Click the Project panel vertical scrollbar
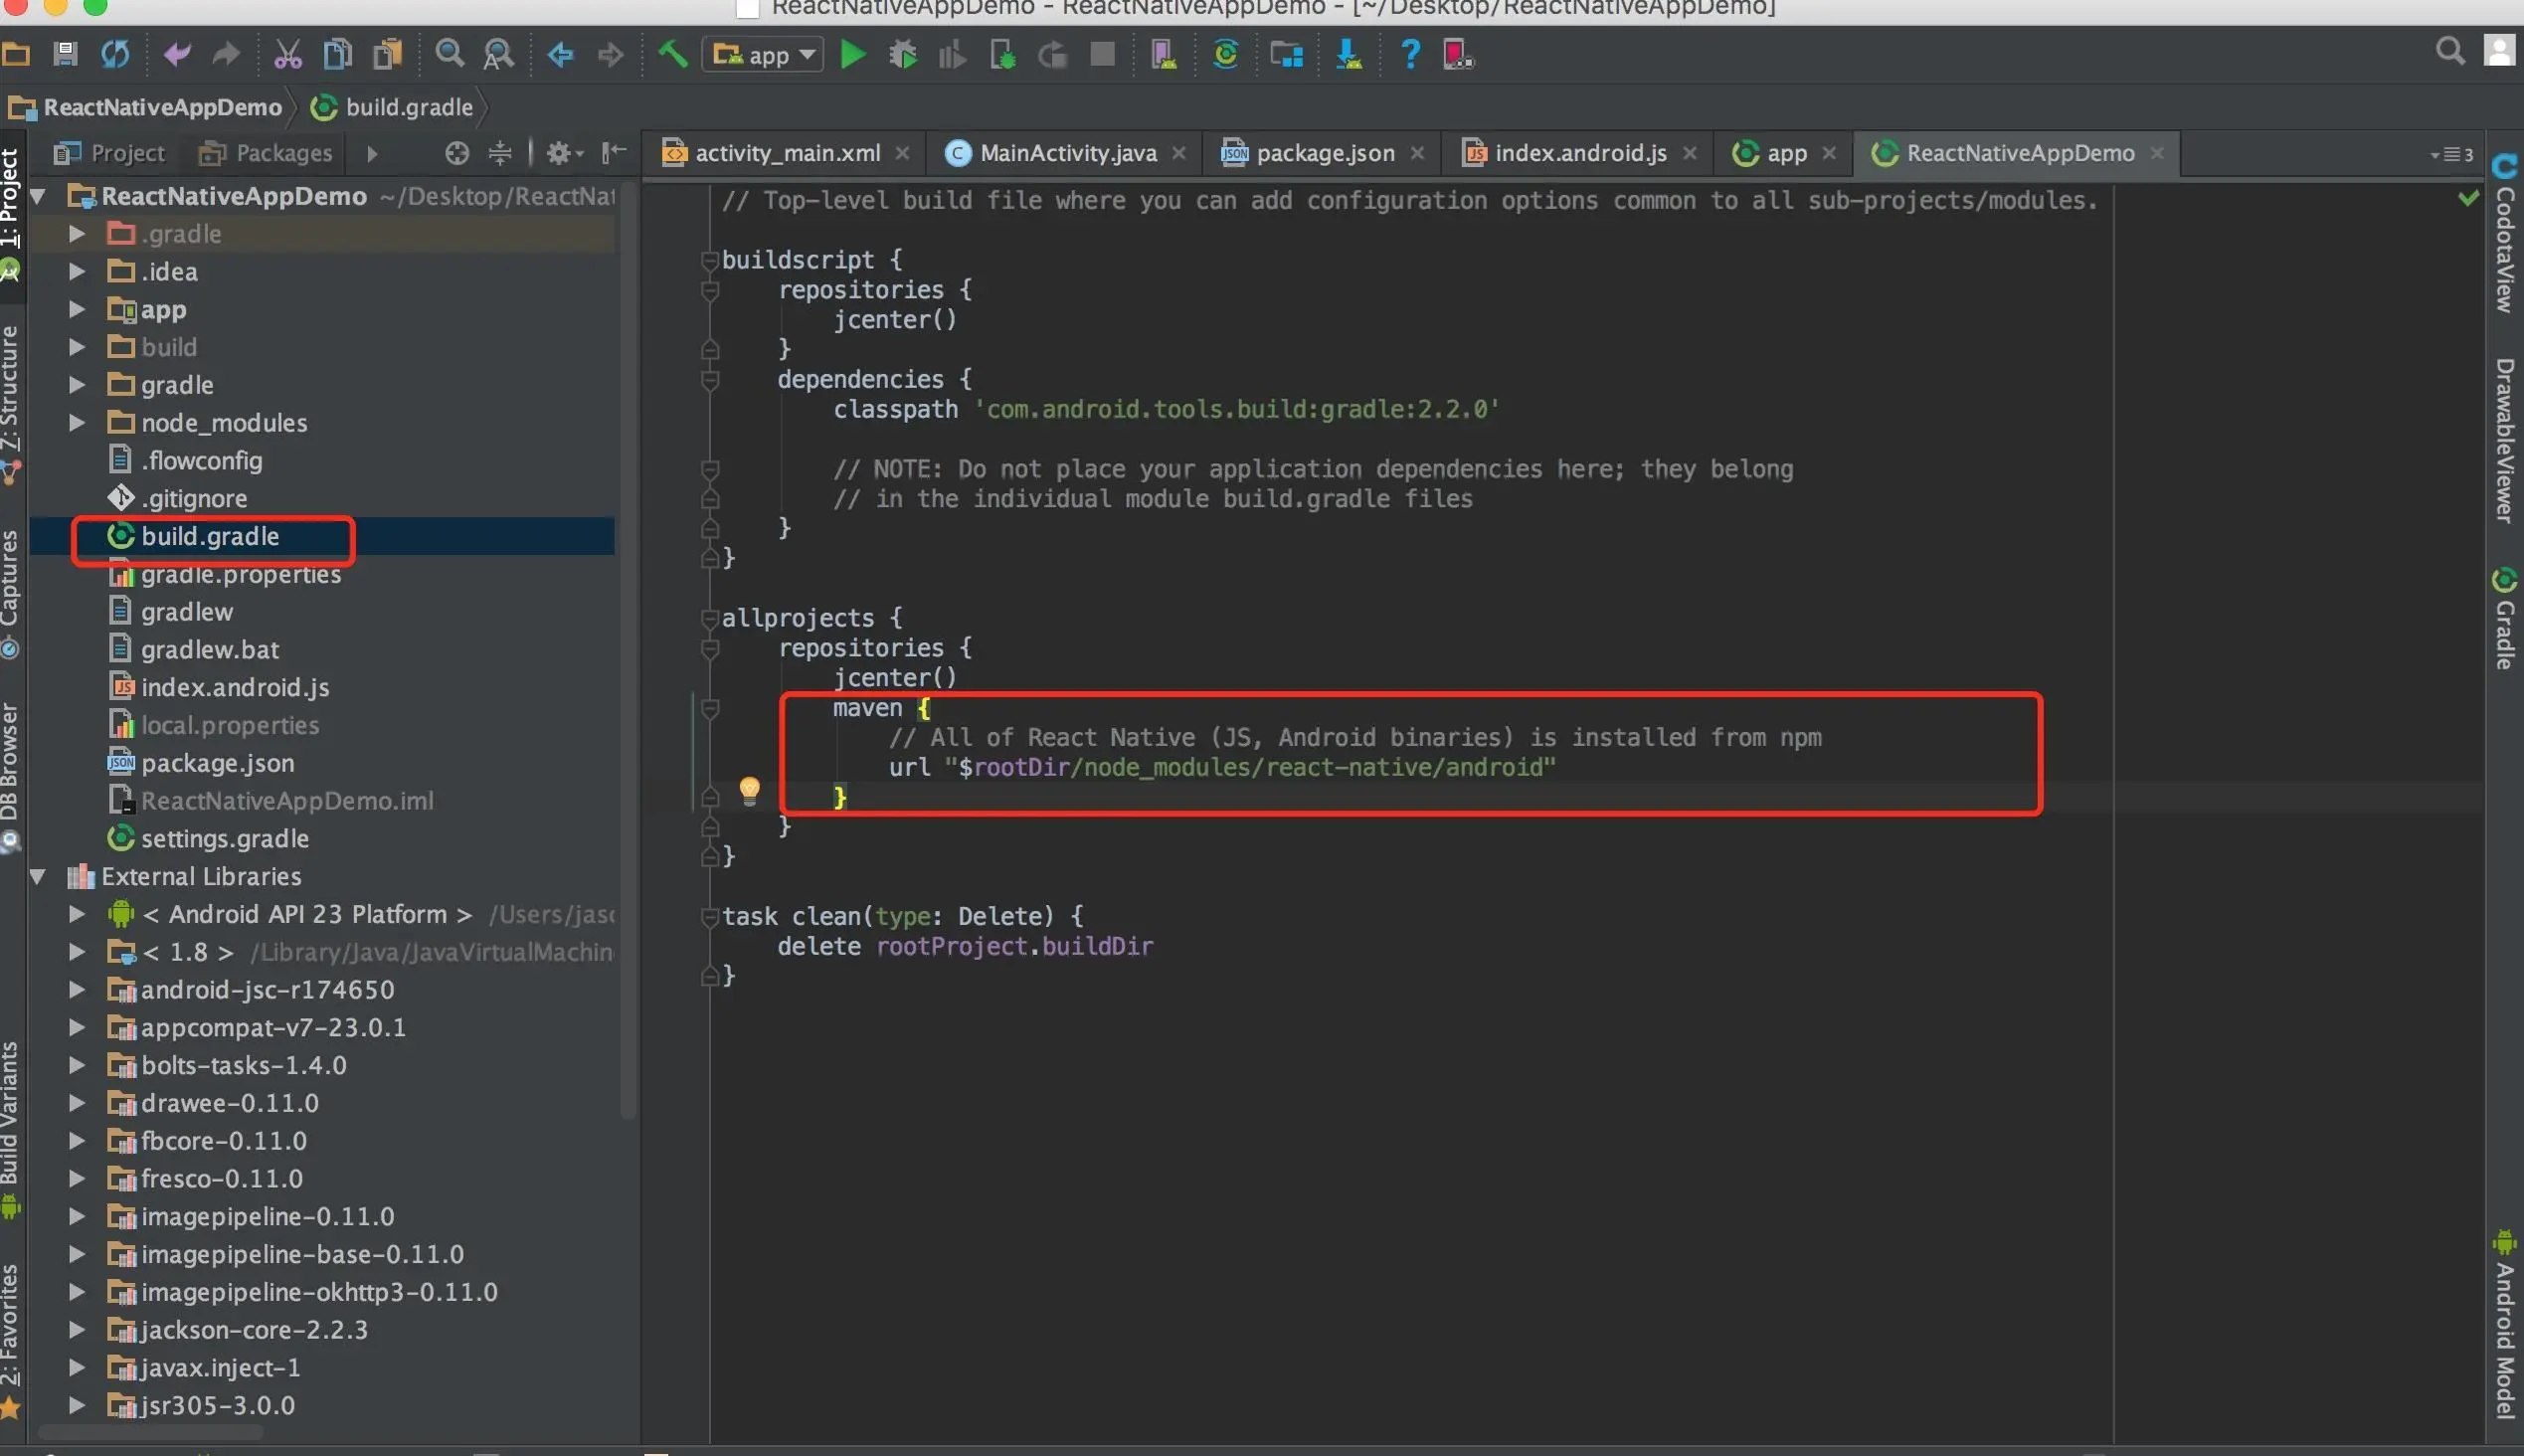The height and width of the screenshot is (1456, 2524). 628,650
